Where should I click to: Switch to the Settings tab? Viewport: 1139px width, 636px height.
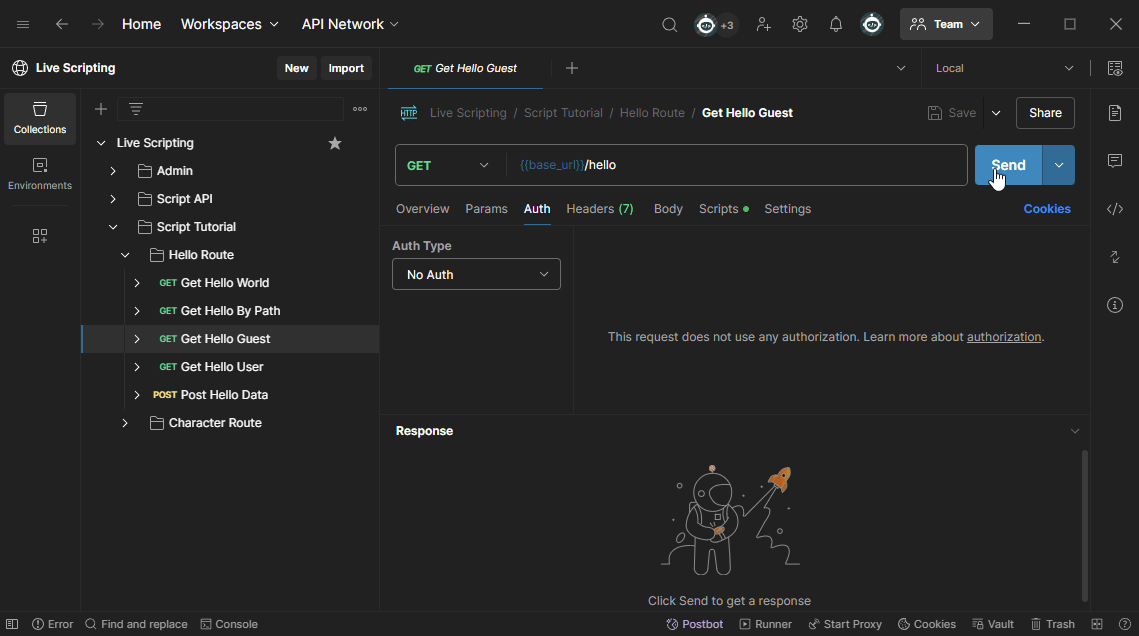pos(787,209)
